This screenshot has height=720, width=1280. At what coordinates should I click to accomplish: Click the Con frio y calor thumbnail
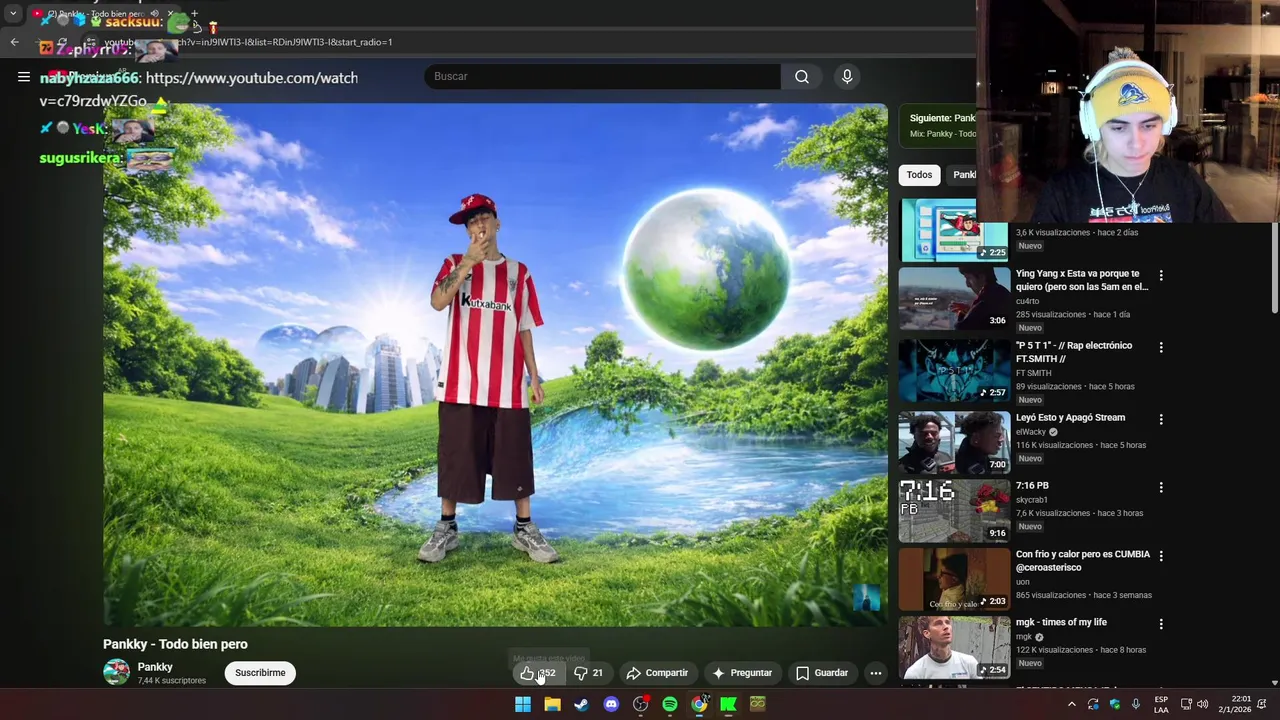954,579
